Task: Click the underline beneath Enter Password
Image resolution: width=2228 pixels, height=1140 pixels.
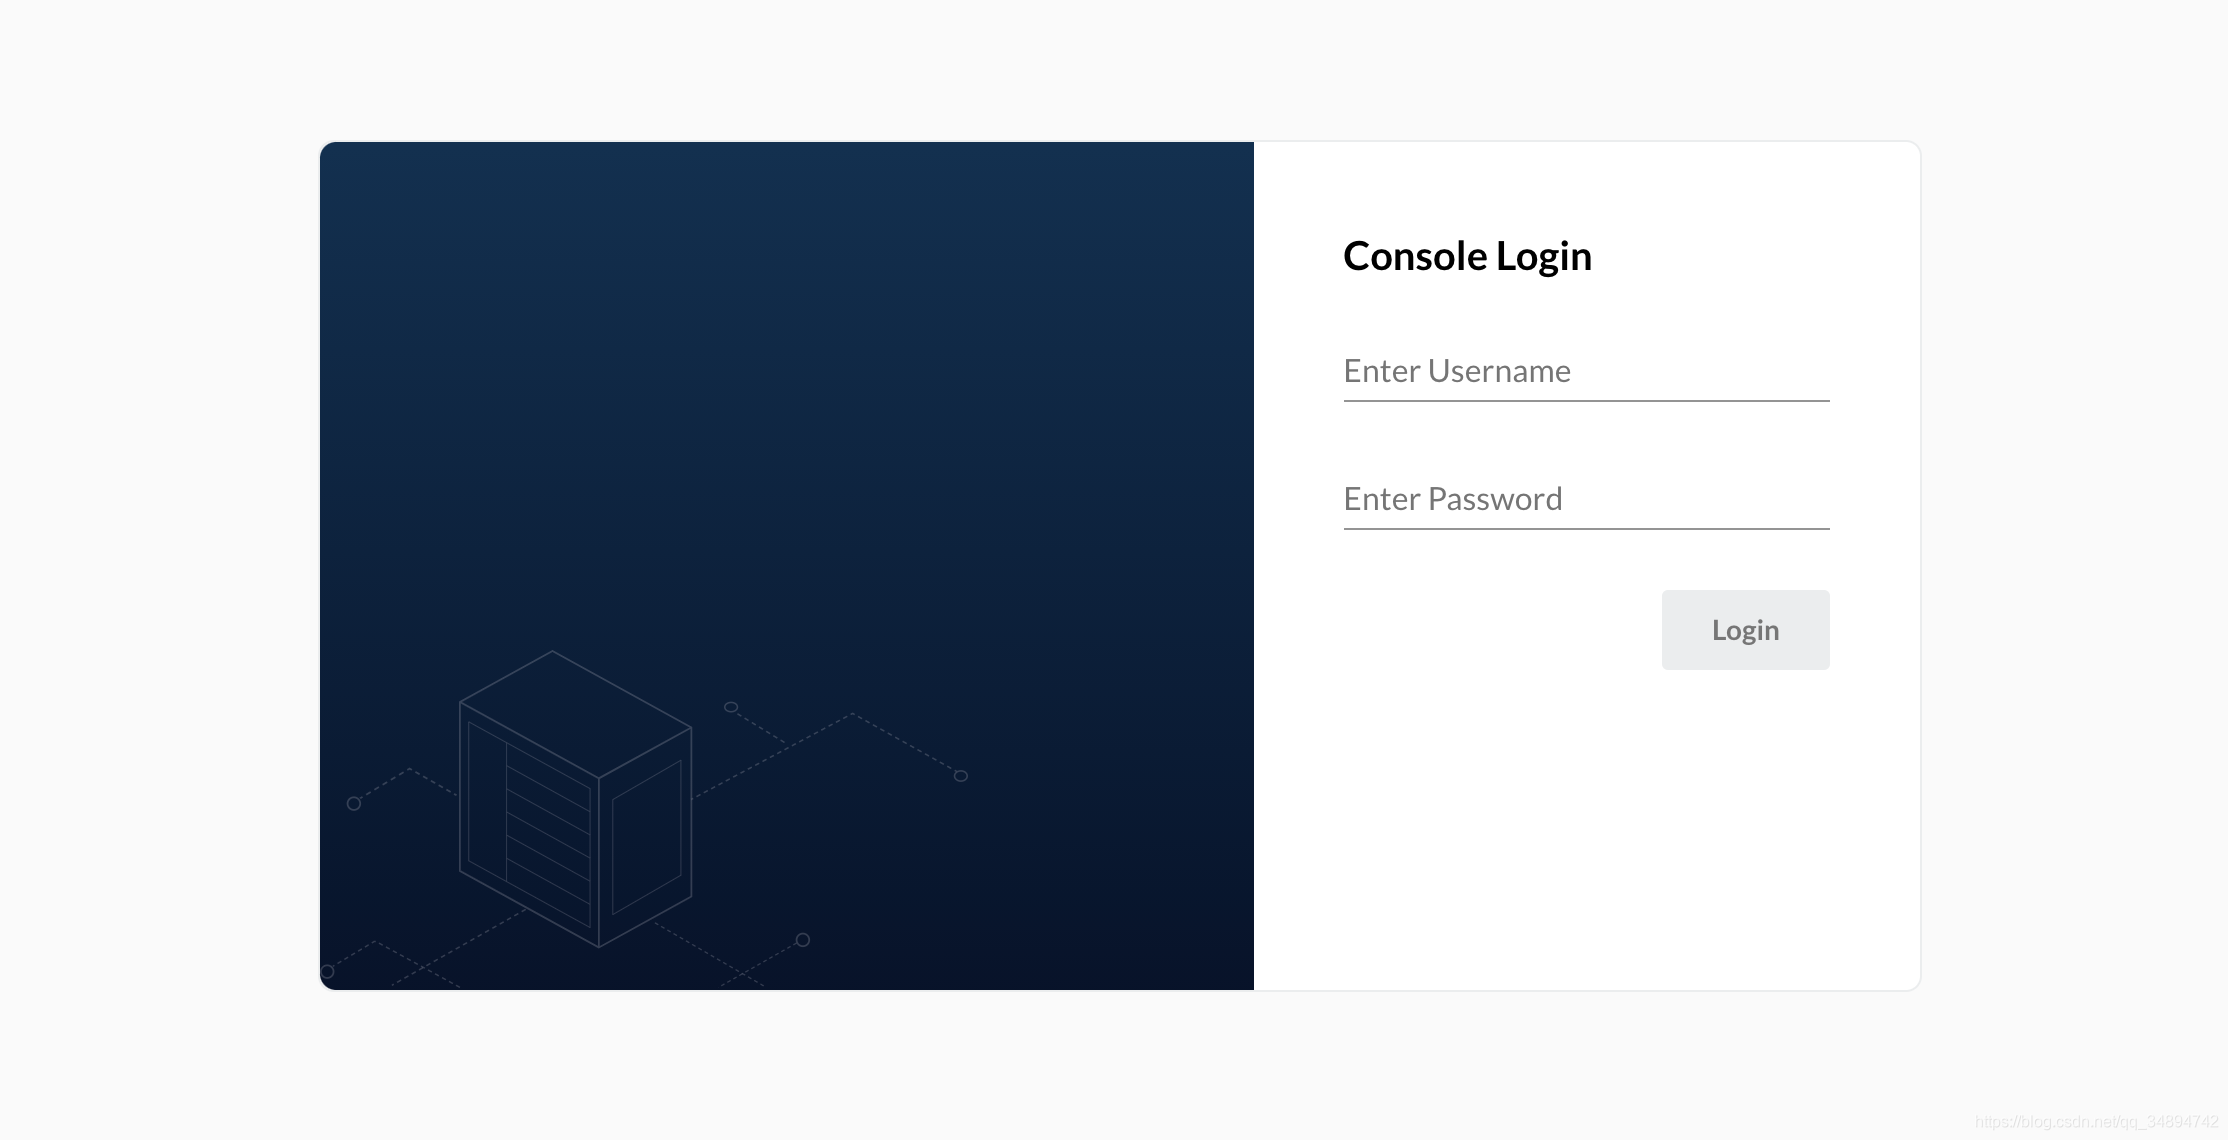Action: pos(1586,529)
